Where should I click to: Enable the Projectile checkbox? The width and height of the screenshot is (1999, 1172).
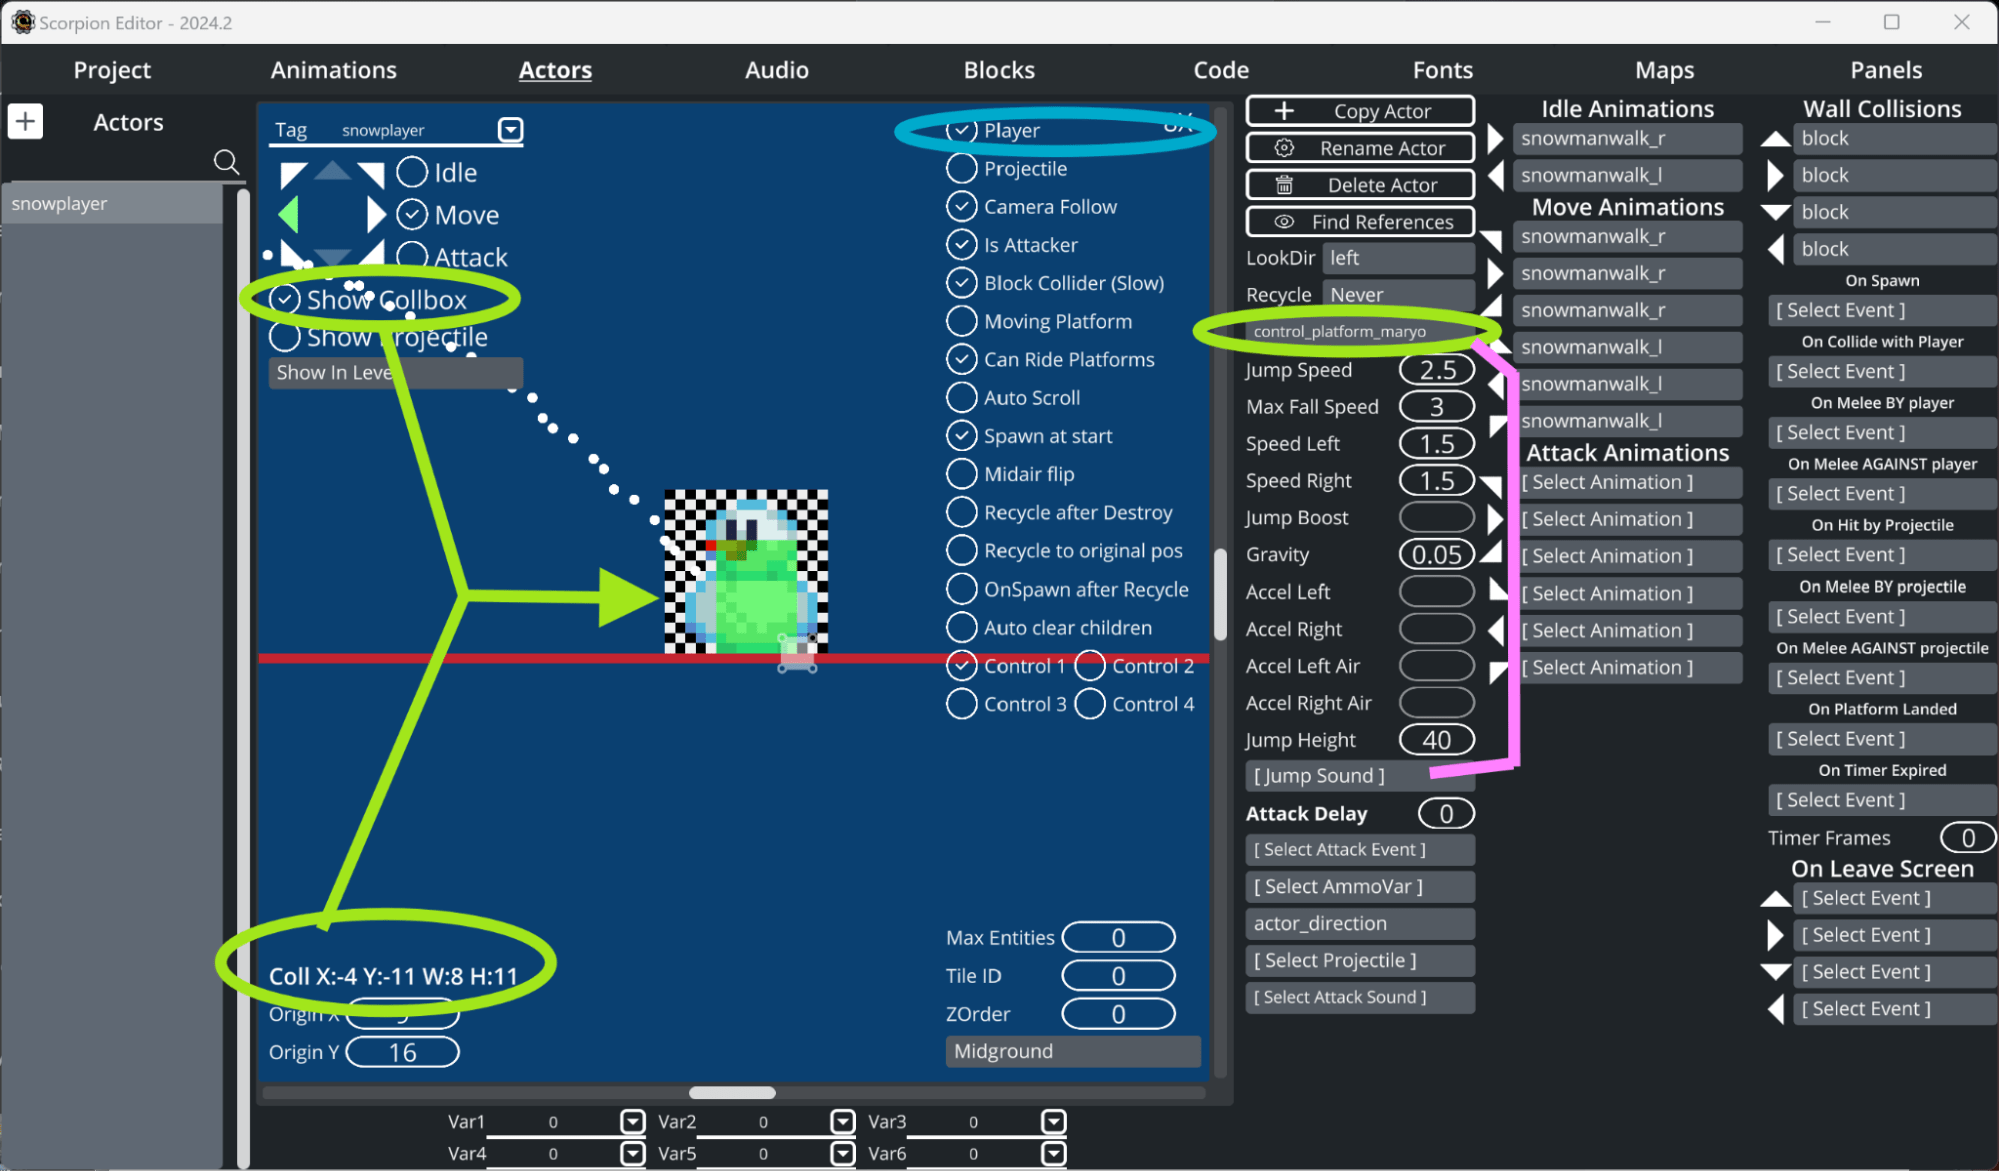[x=961, y=169]
